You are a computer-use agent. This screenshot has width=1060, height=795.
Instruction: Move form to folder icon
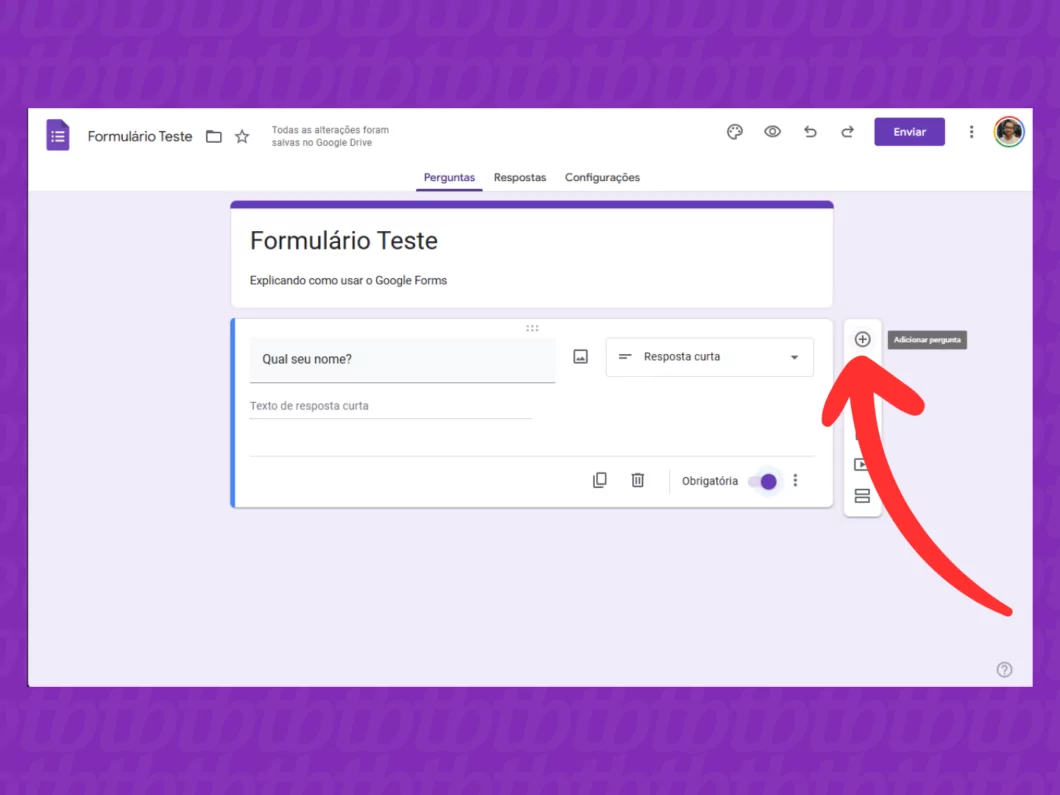pos(214,137)
